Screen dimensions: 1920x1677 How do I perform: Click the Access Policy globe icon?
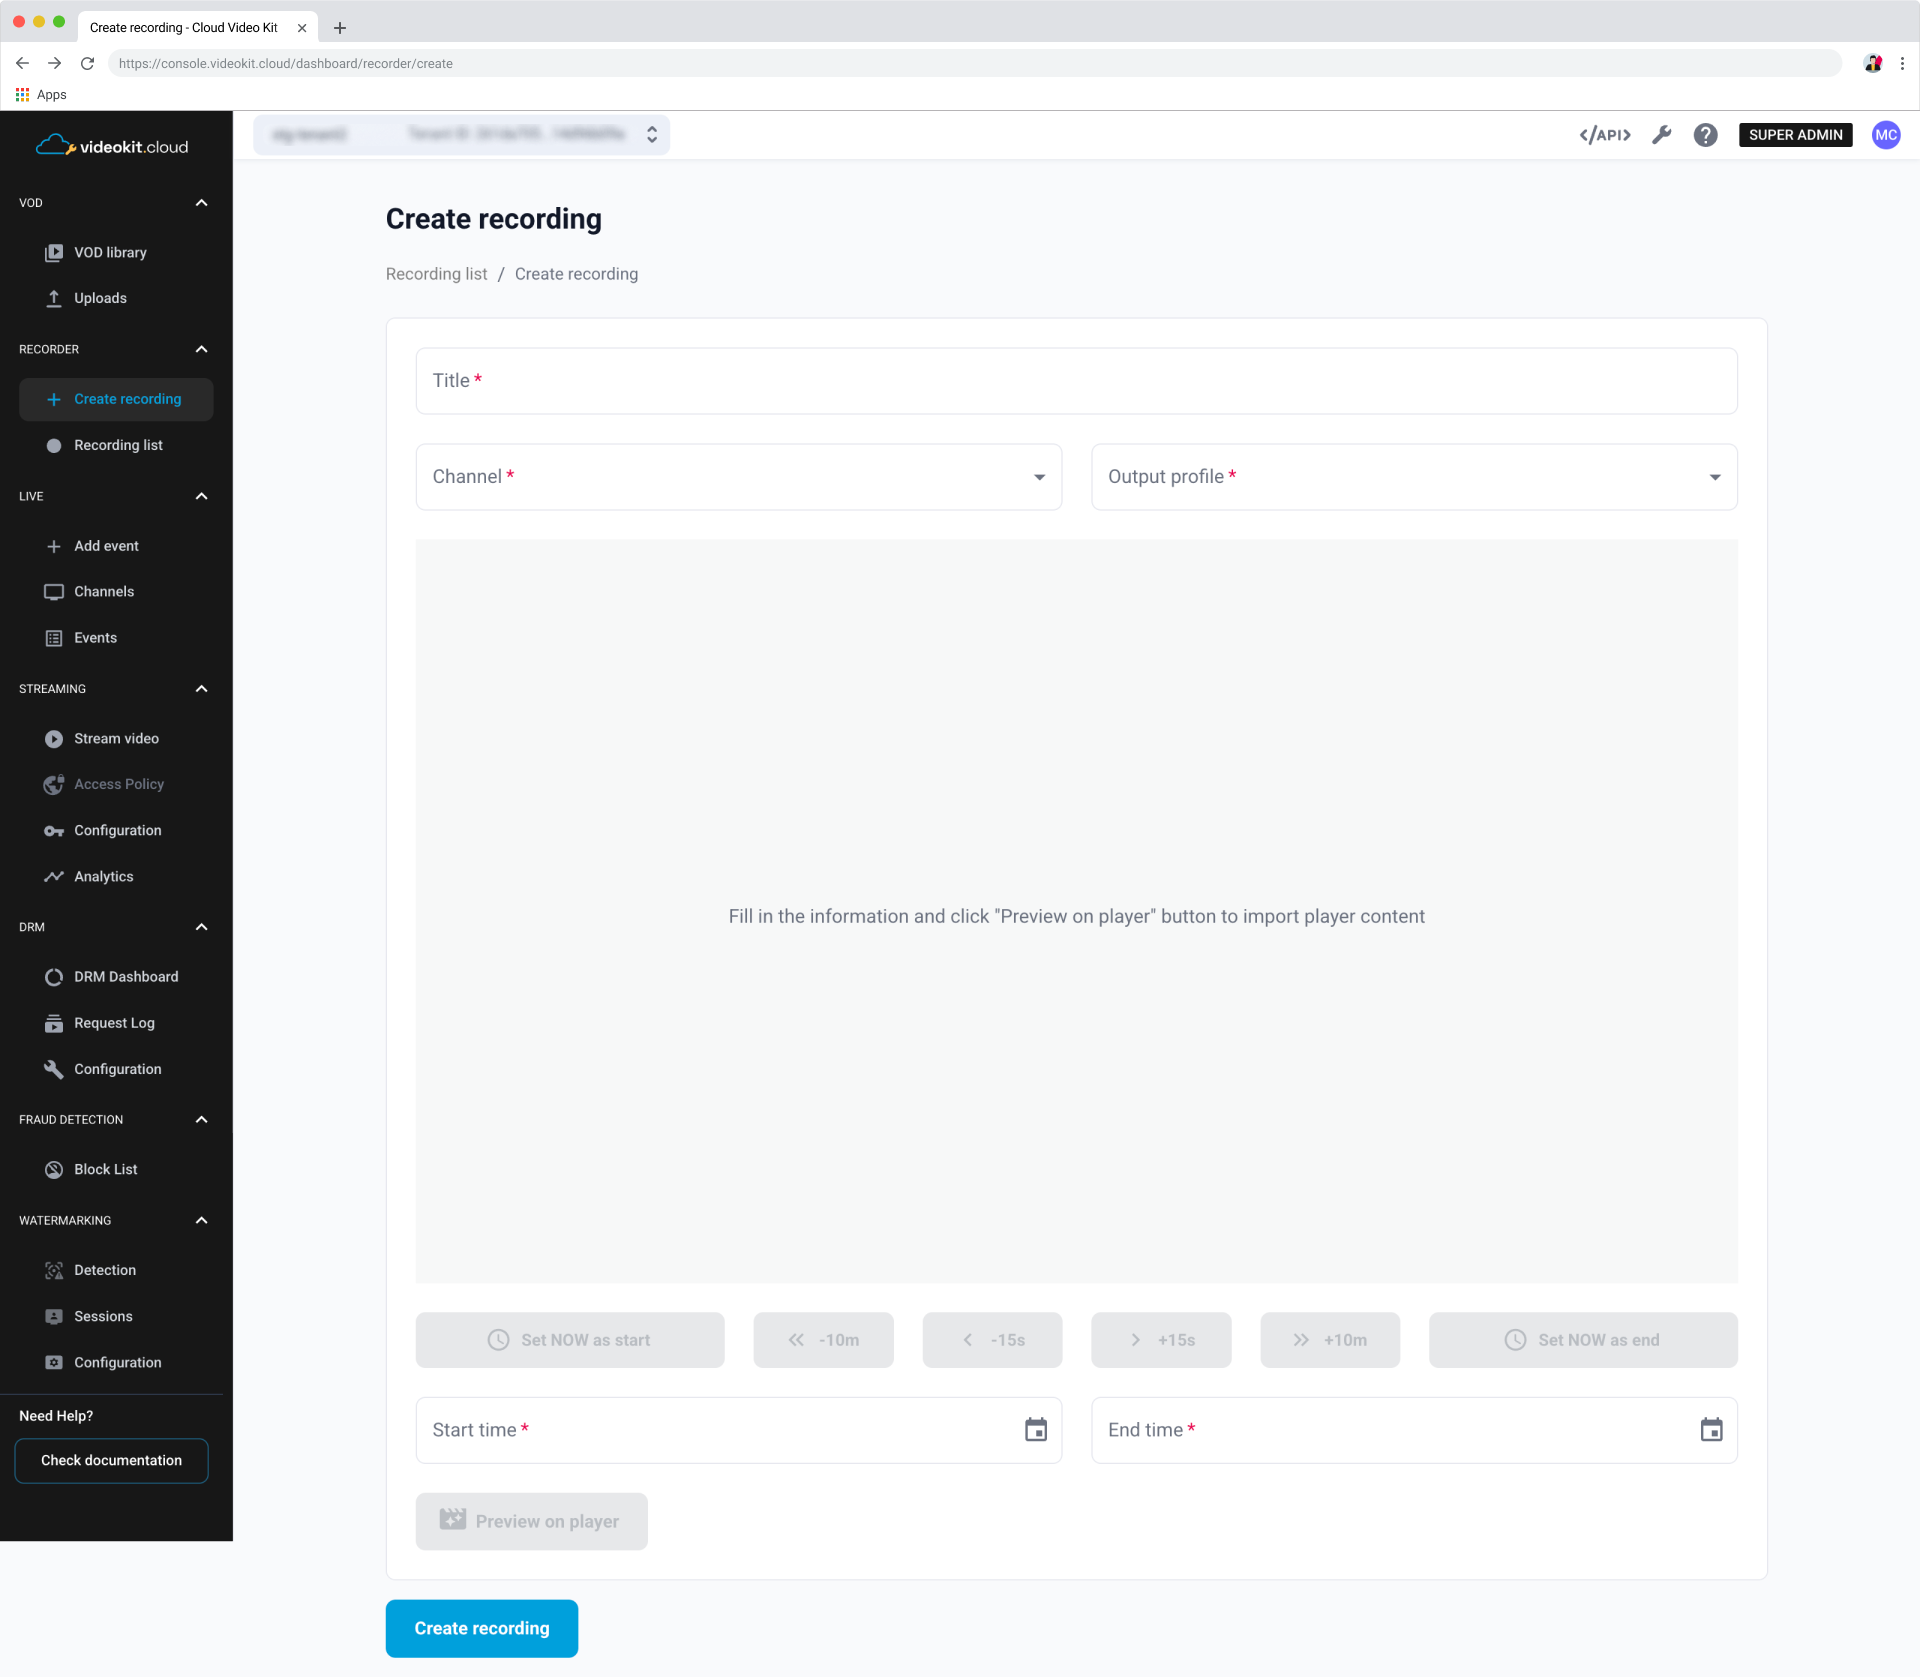click(x=54, y=785)
